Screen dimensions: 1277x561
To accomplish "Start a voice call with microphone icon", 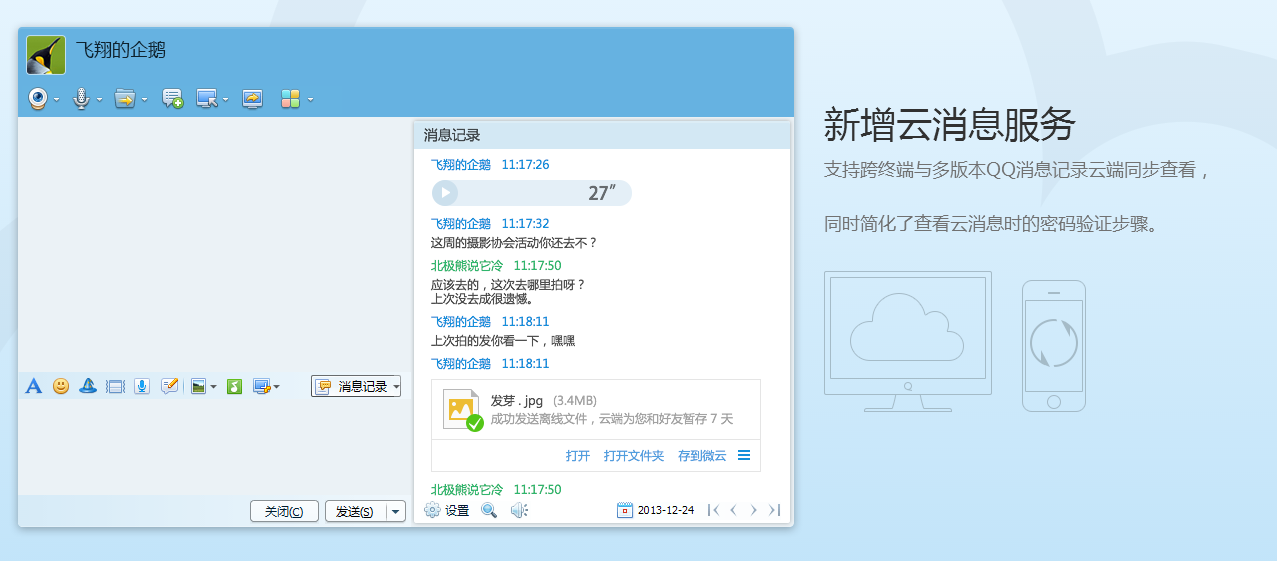I will pos(81,98).
